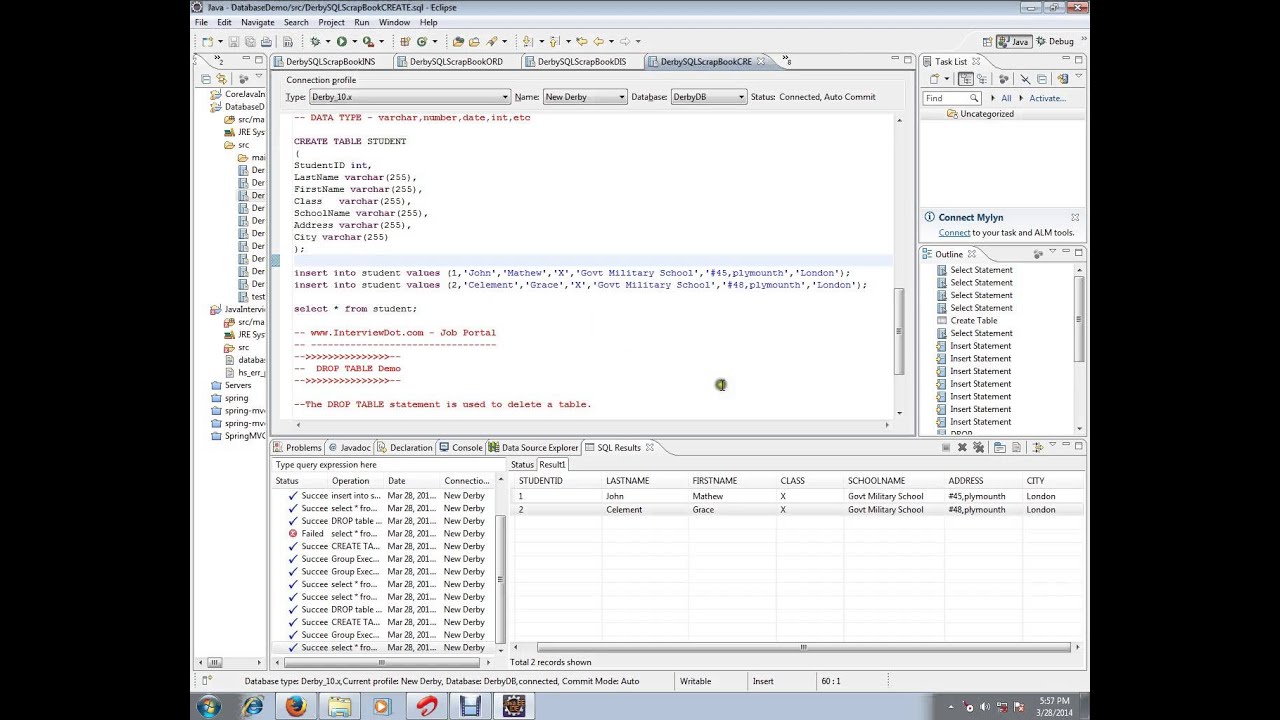
Task: Select the Status tab in SQL Results
Action: point(522,465)
